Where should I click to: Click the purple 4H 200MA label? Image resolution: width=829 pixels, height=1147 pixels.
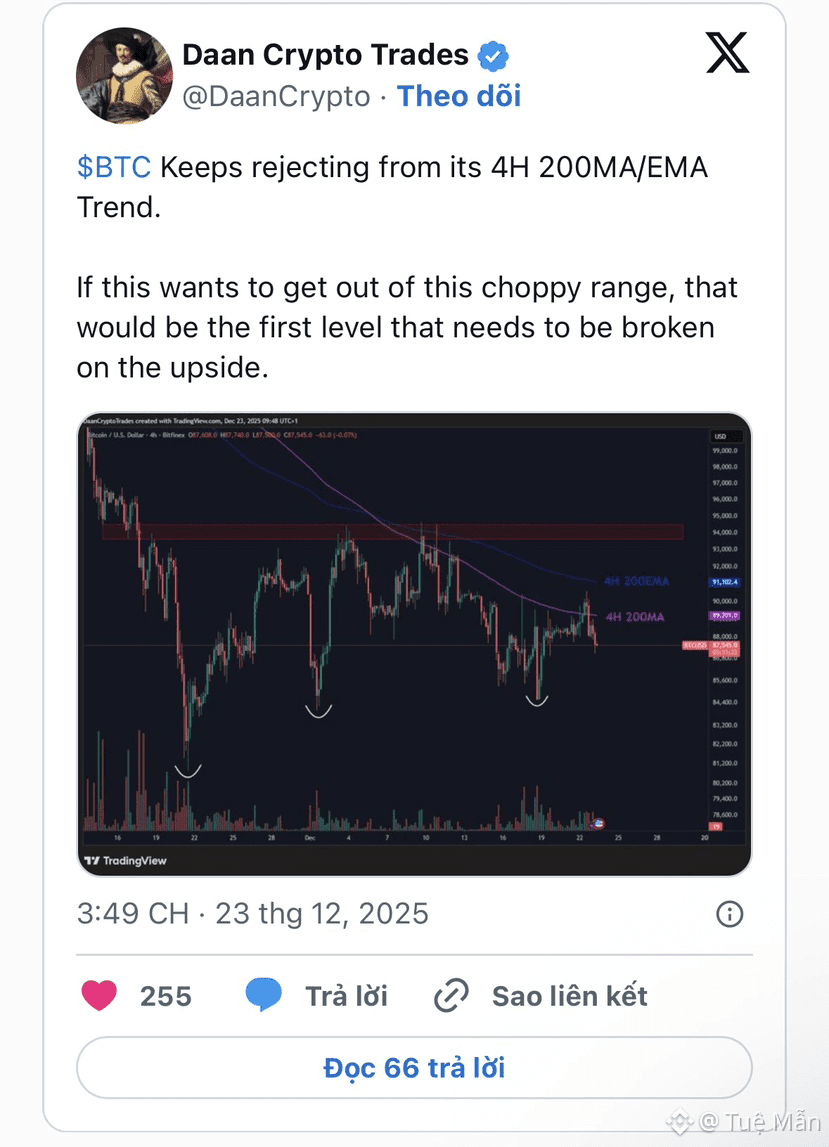634,617
